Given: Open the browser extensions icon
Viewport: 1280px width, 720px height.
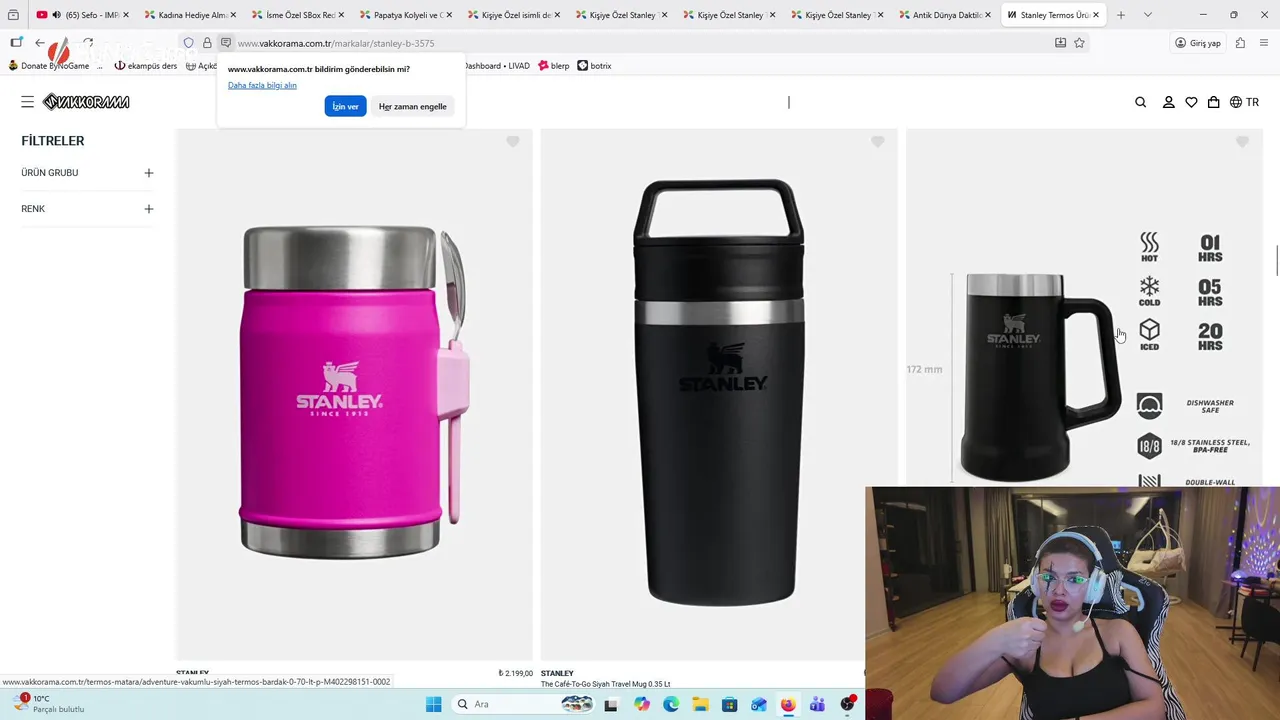Looking at the screenshot, I should click(1240, 43).
